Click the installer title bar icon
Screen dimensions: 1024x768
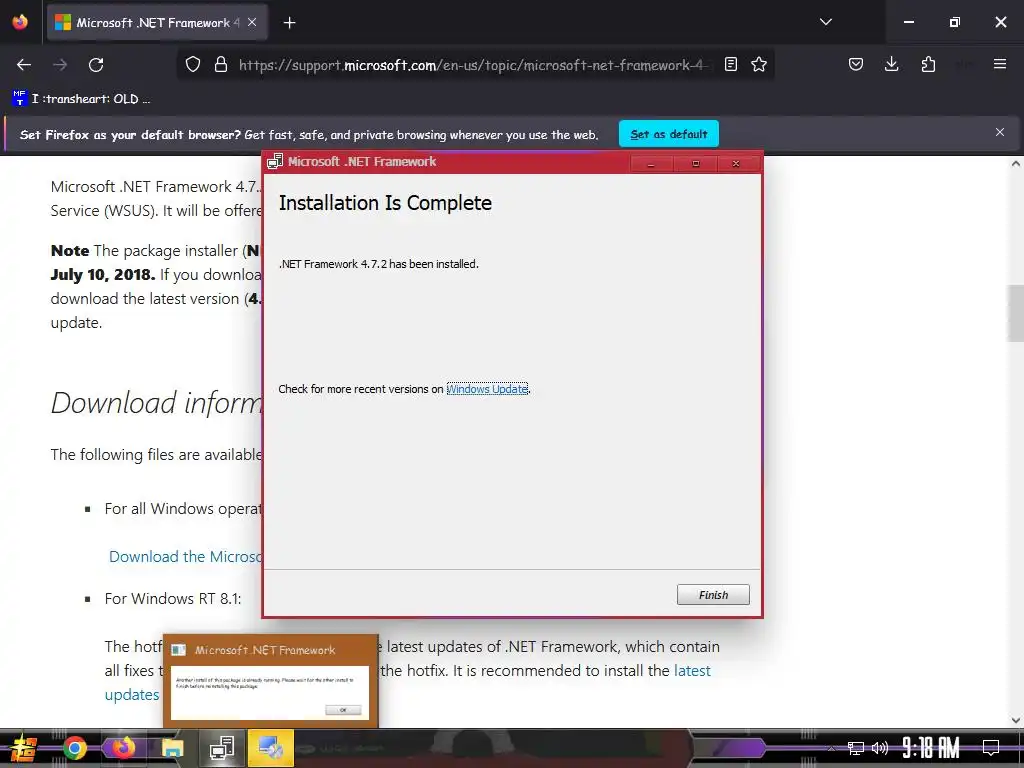[x=275, y=161]
